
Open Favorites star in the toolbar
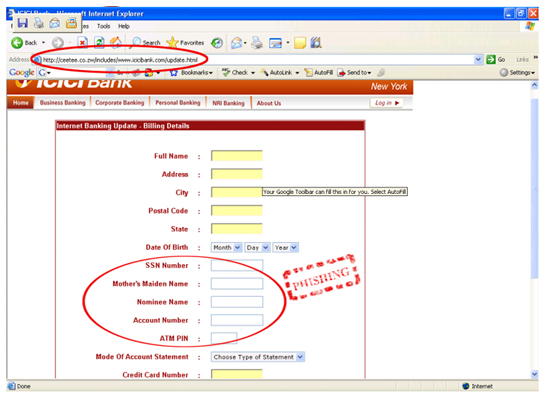[x=186, y=43]
